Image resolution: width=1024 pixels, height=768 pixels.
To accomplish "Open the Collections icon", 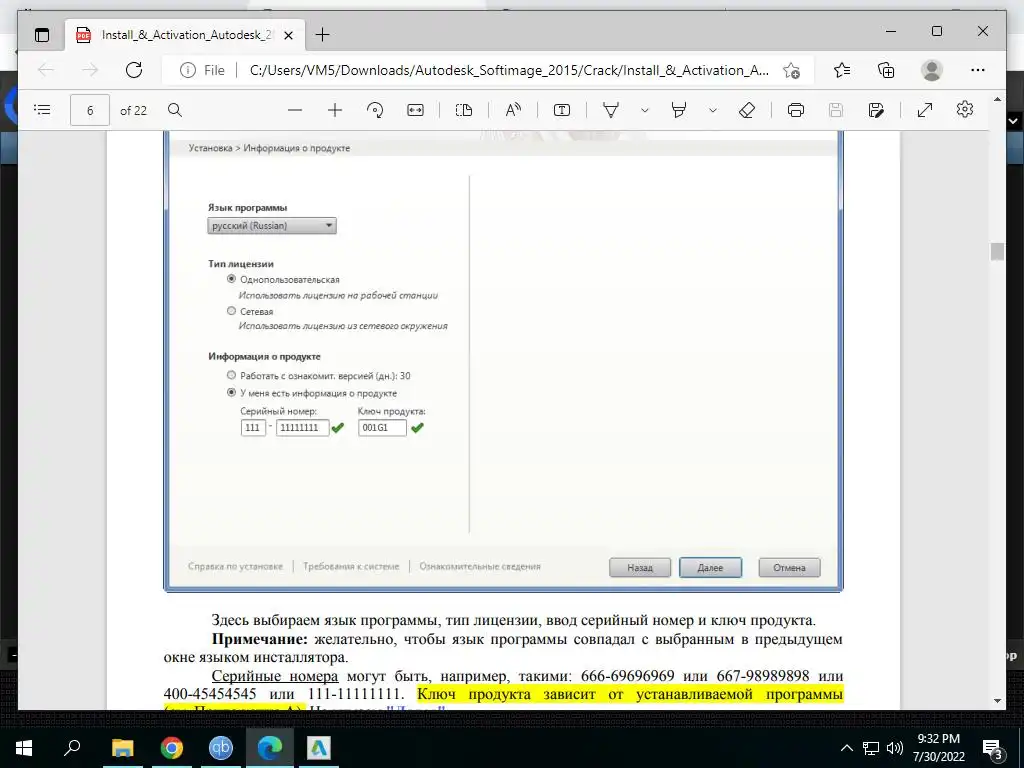I will click(886, 70).
